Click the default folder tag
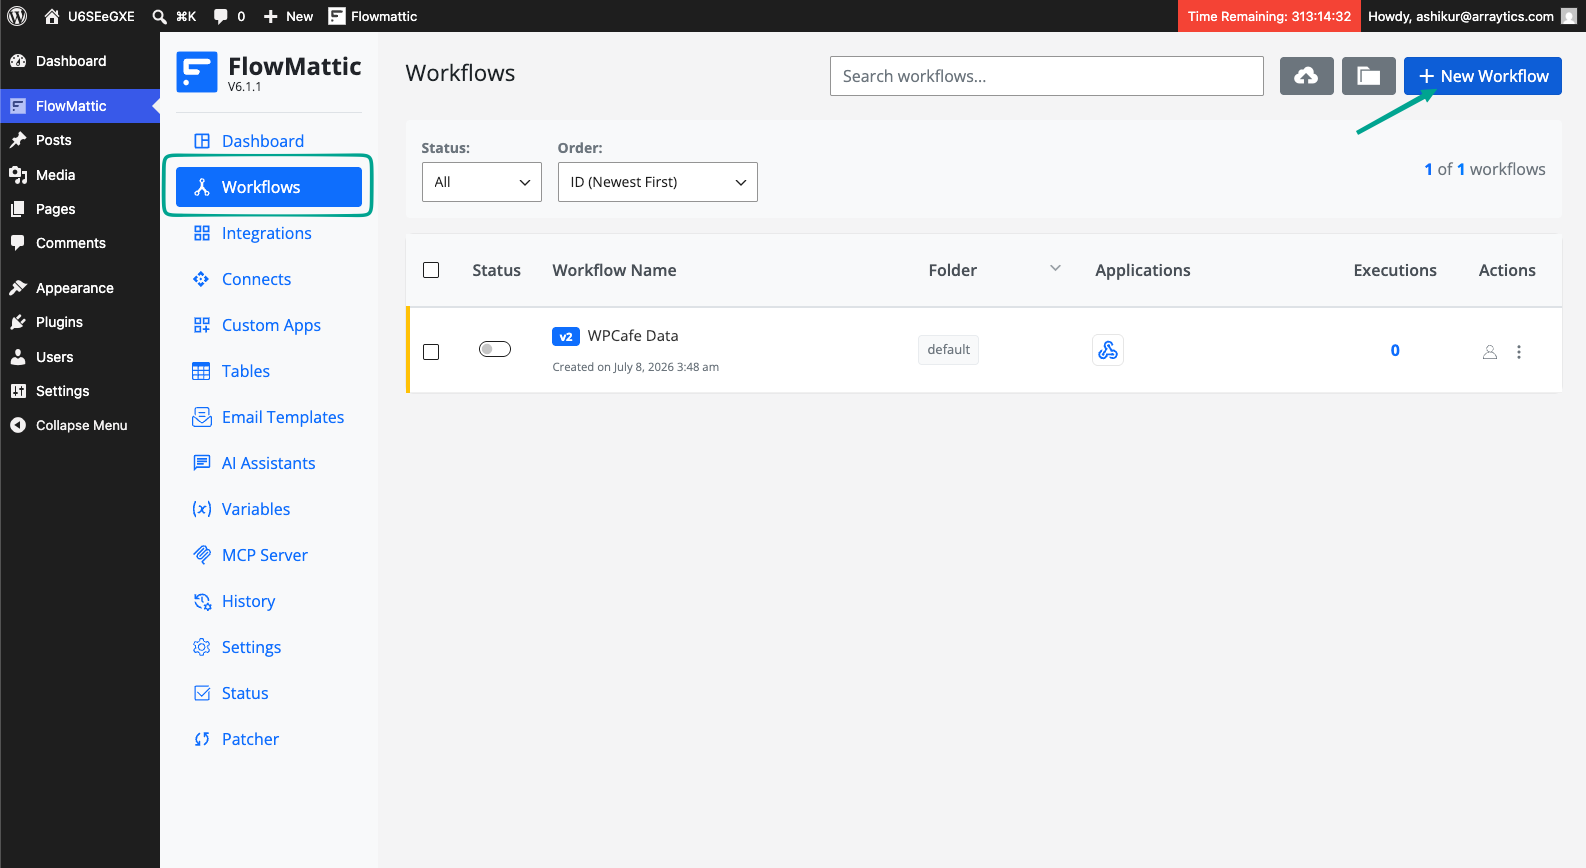 point(948,350)
